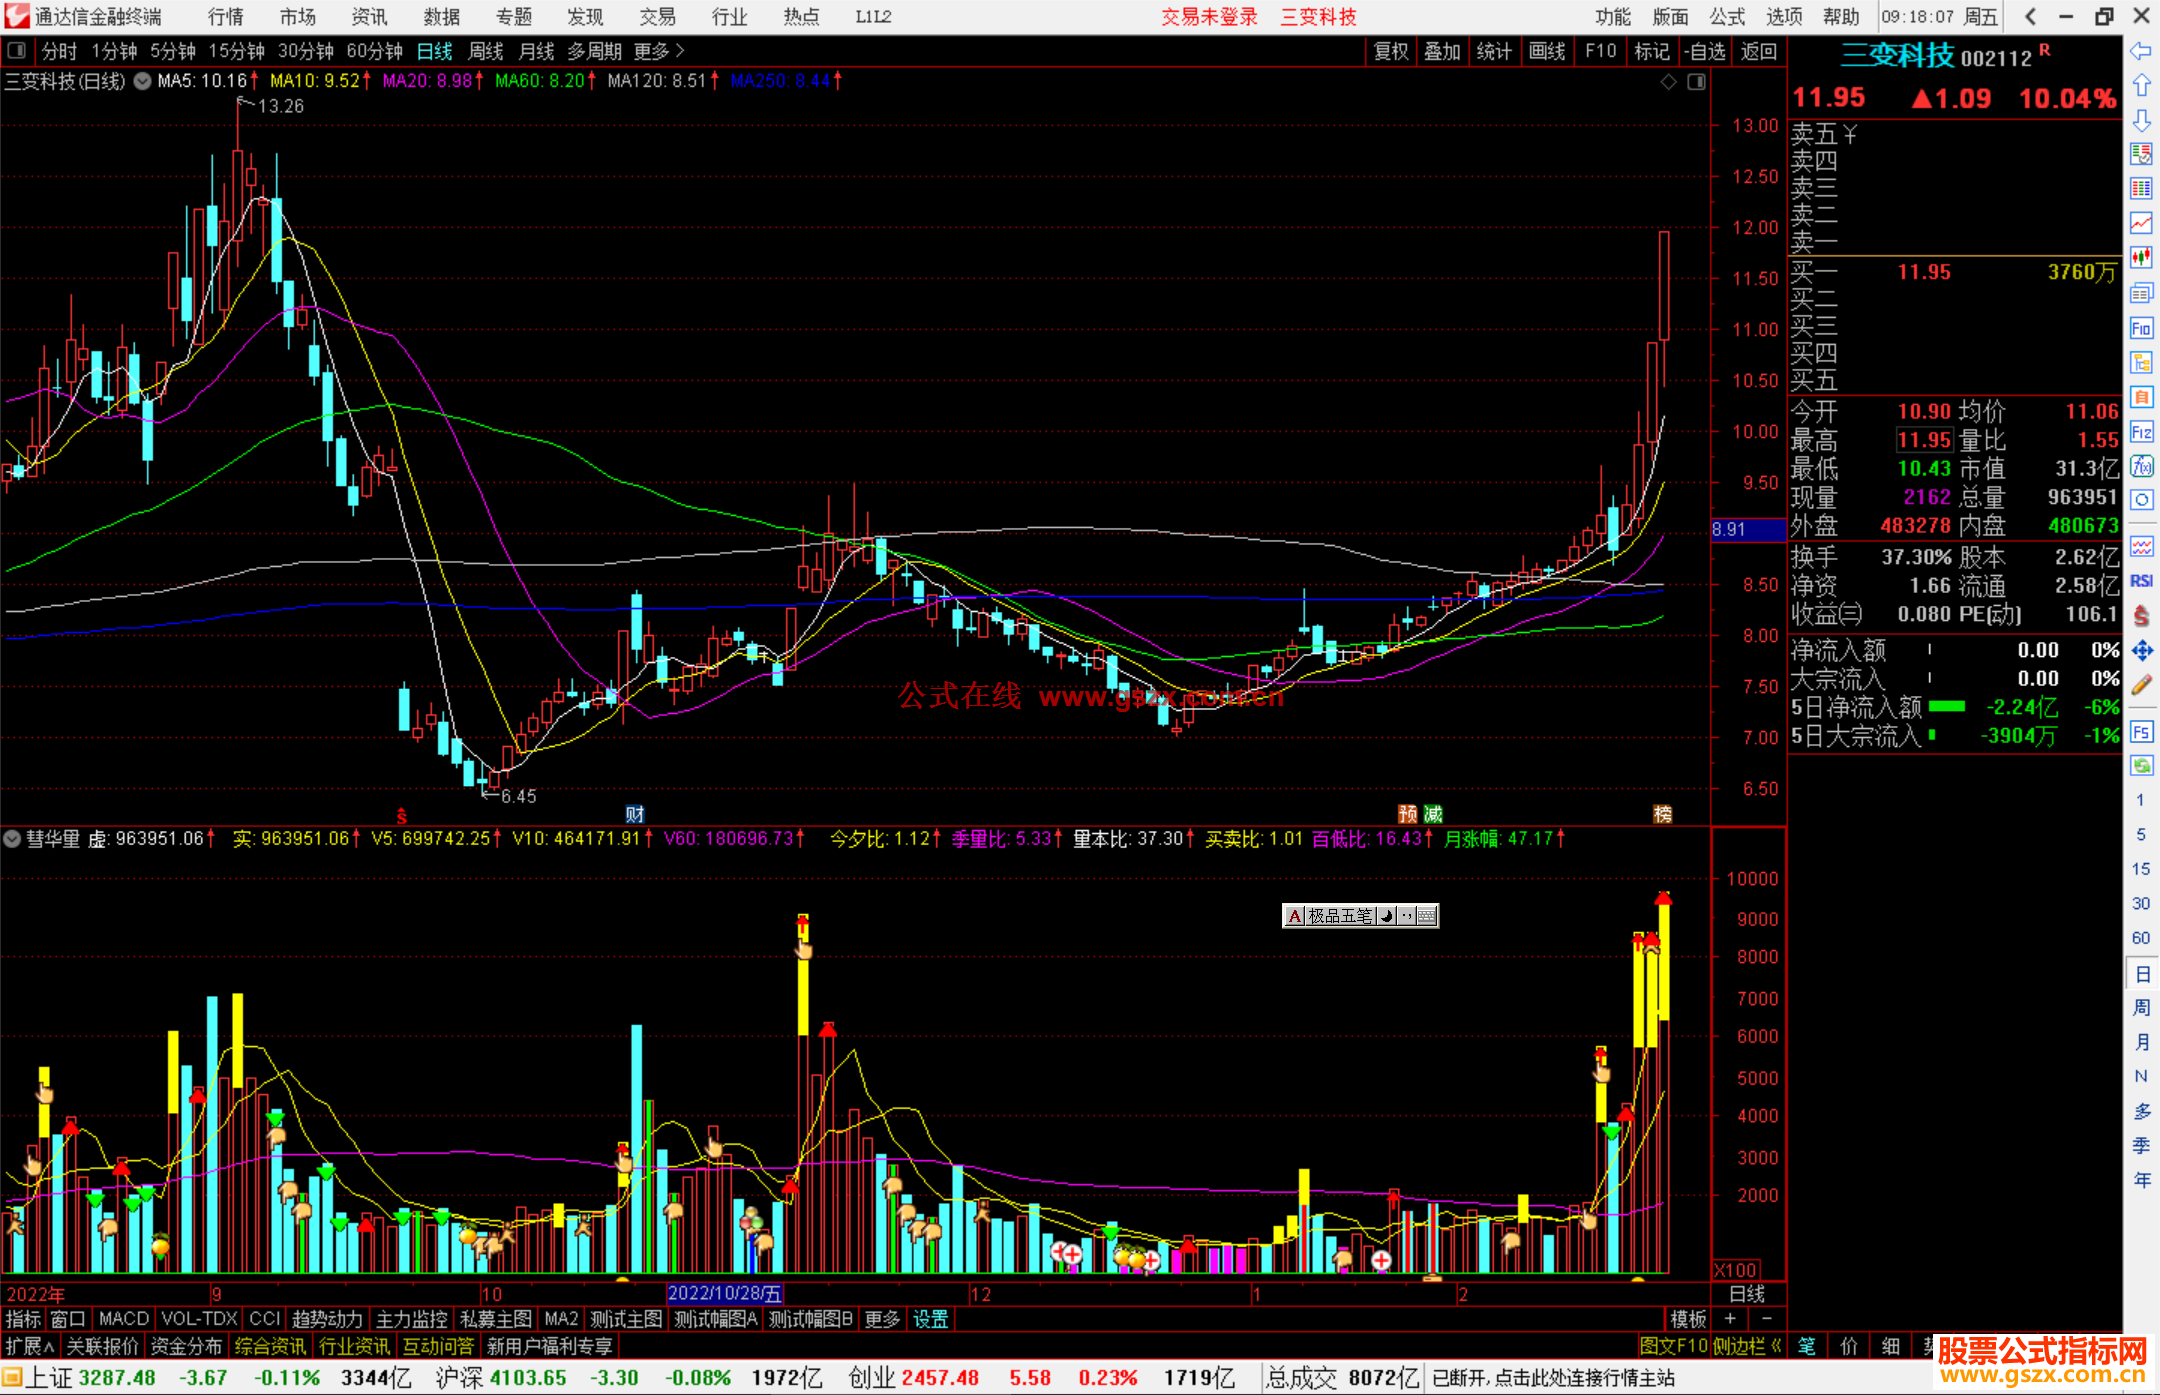Open the F10 sidebar icon
This screenshot has width=2160, height=1395.
coord(2141,328)
